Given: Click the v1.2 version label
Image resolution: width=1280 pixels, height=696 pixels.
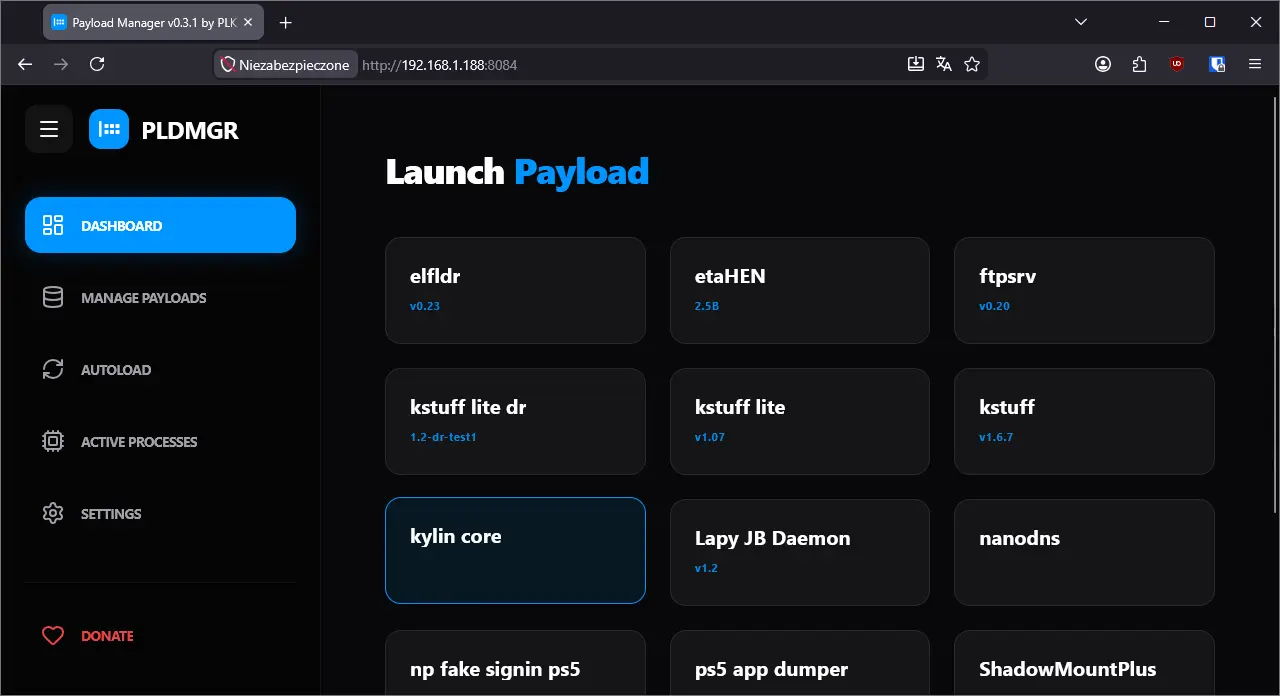Looking at the screenshot, I should coord(706,568).
